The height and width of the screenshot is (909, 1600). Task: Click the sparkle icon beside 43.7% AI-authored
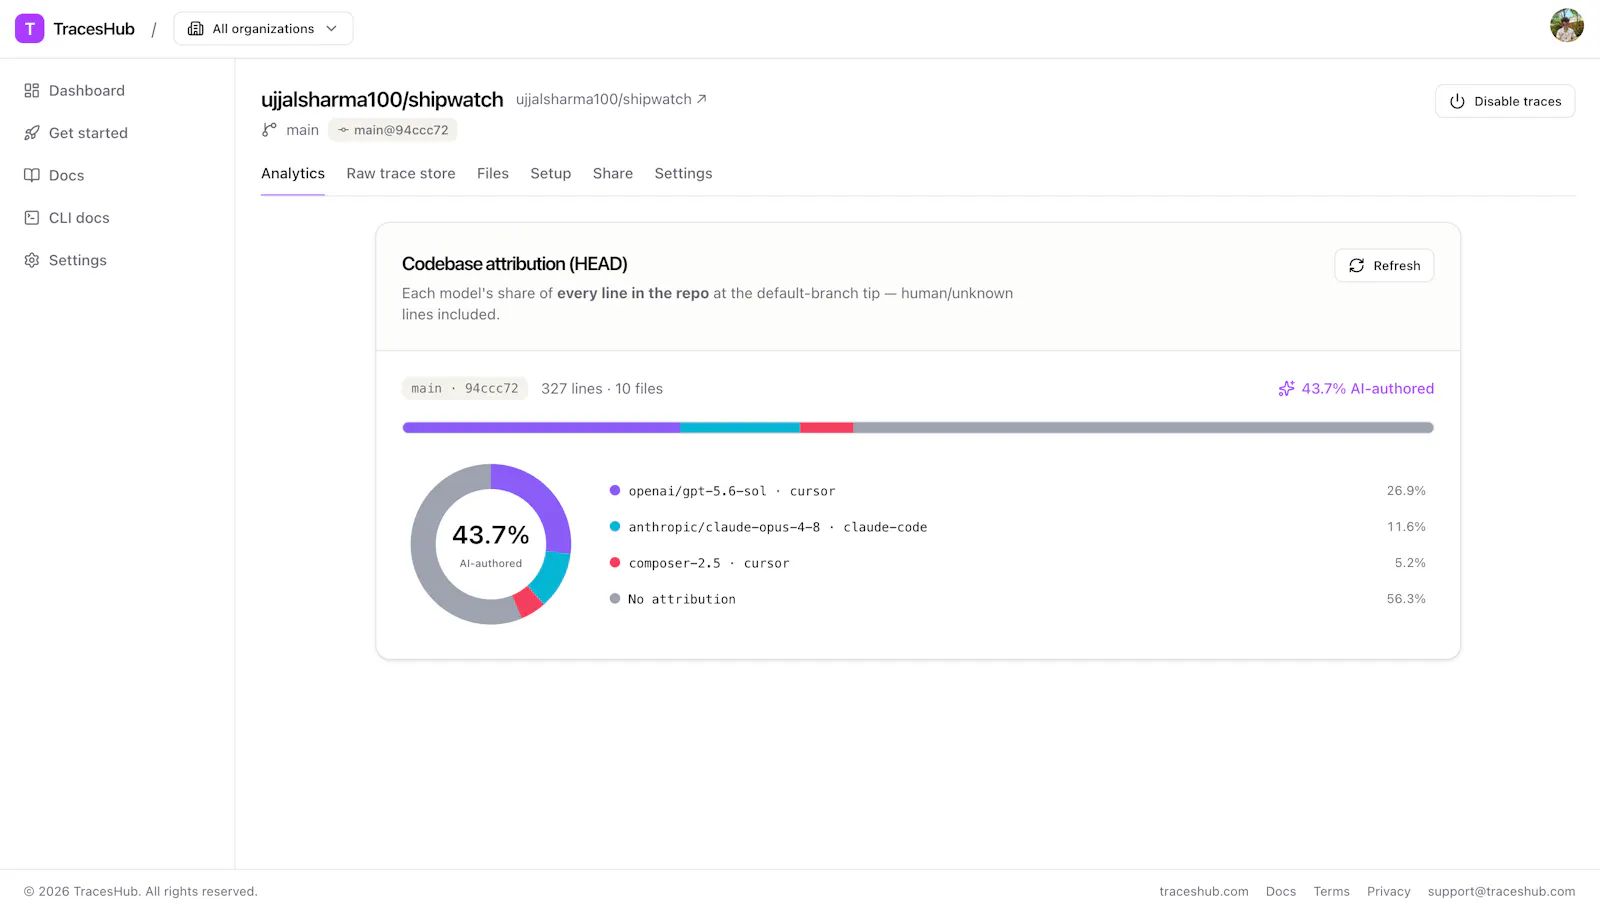pyautogui.click(x=1286, y=389)
